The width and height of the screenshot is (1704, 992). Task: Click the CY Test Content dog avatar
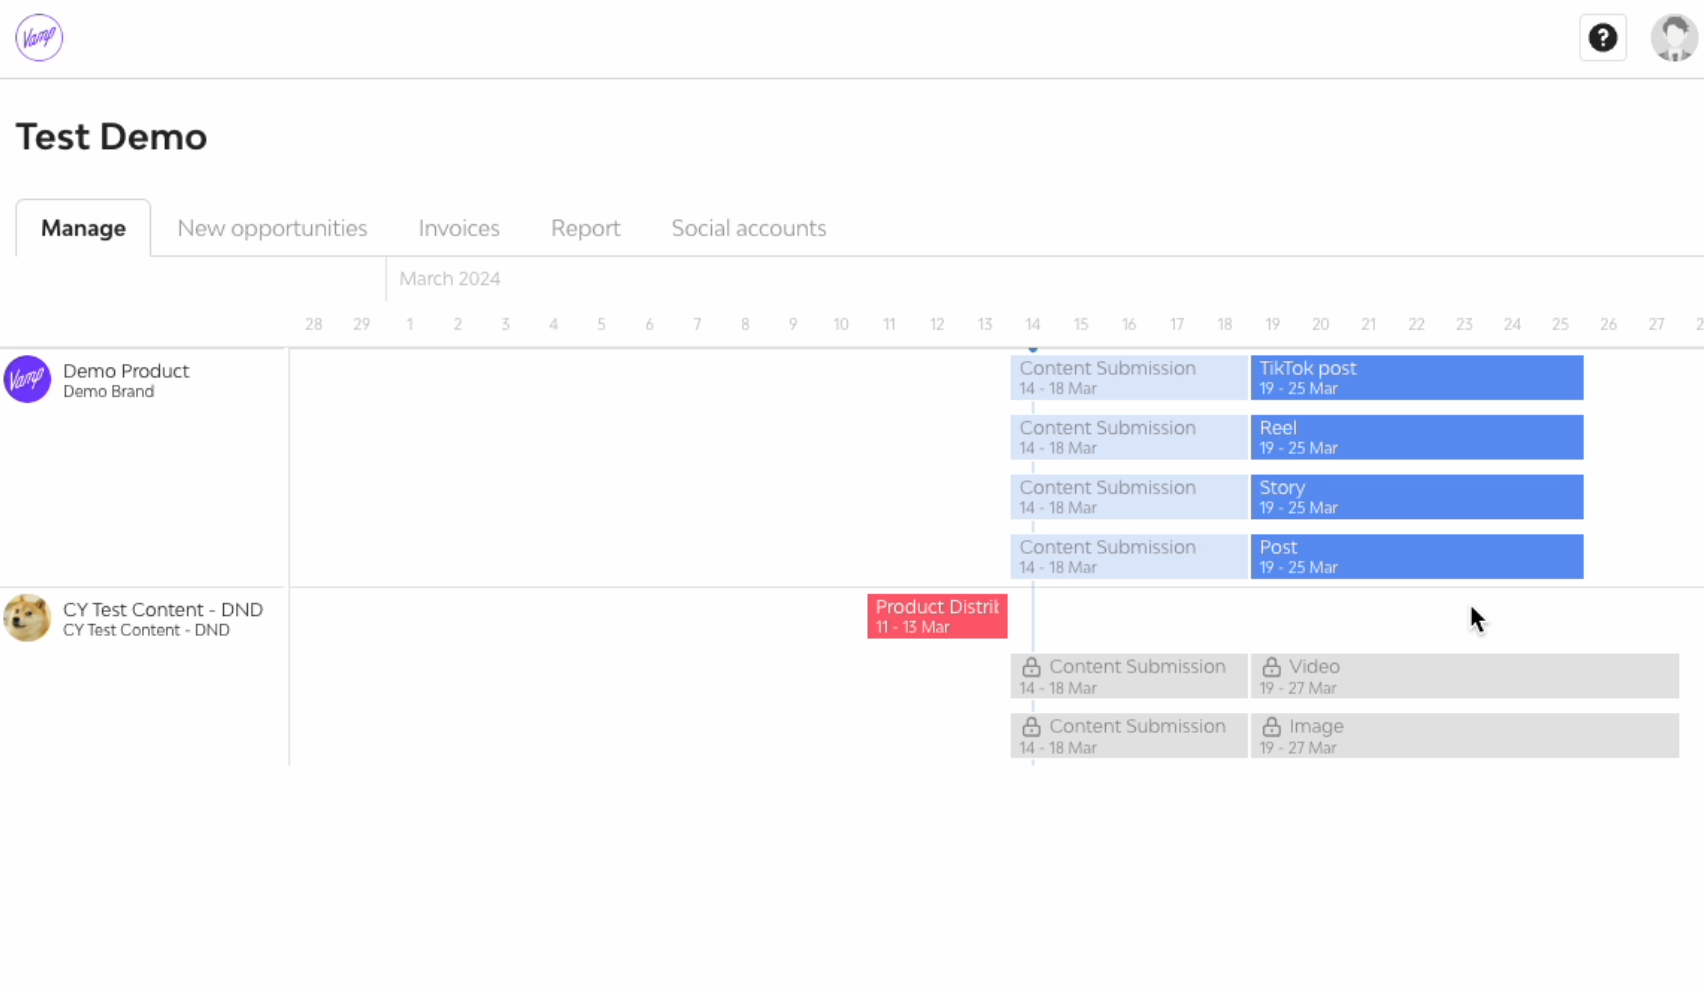pos(27,618)
